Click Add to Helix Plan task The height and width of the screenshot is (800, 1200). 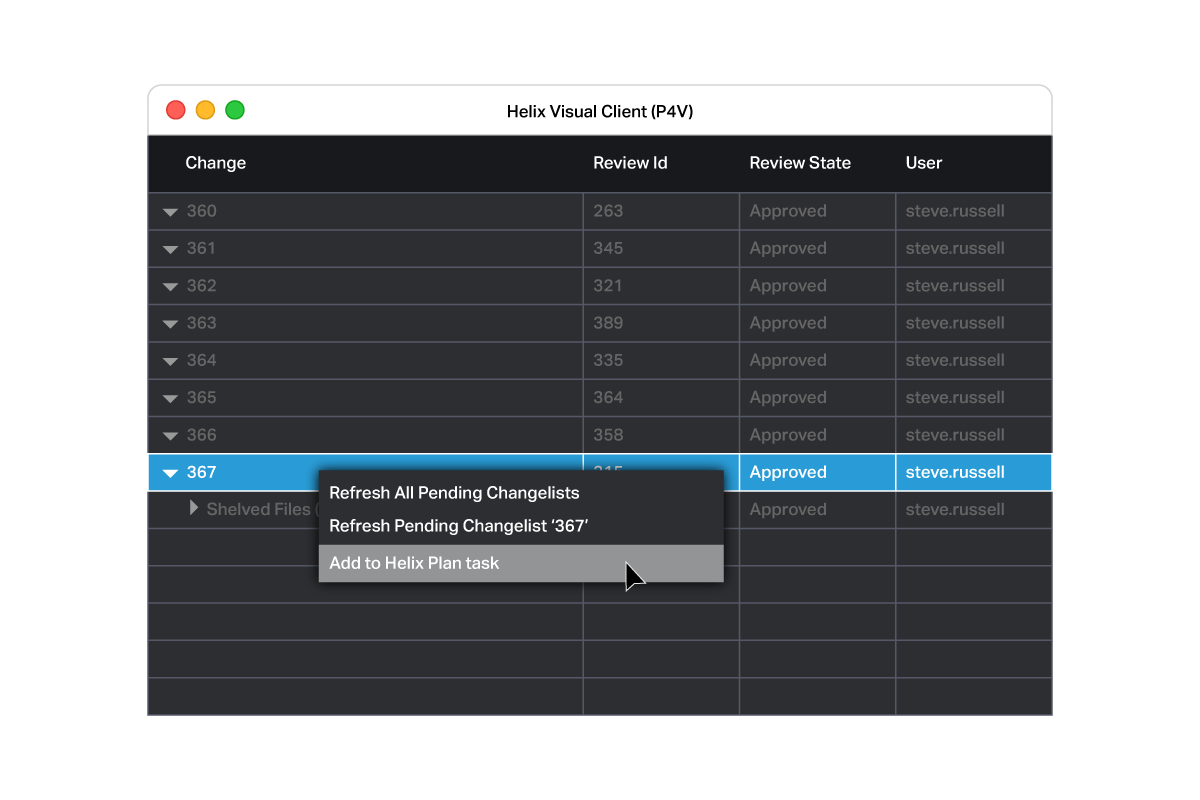[521, 563]
